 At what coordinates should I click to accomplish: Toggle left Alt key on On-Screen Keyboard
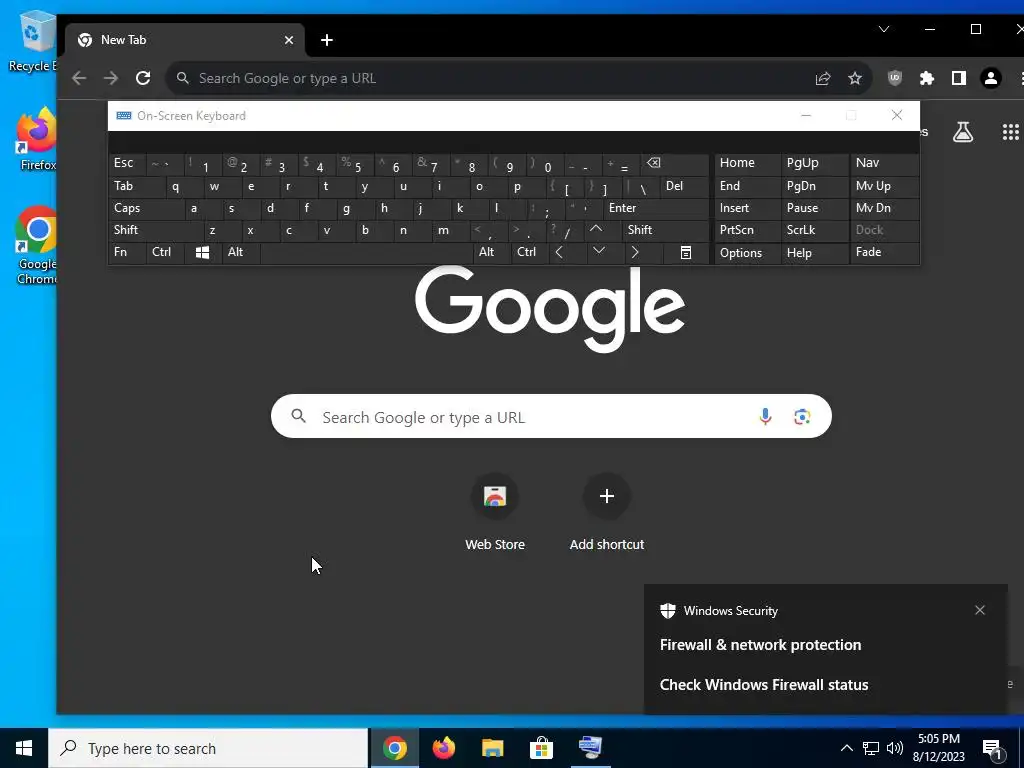coord(240,253)
